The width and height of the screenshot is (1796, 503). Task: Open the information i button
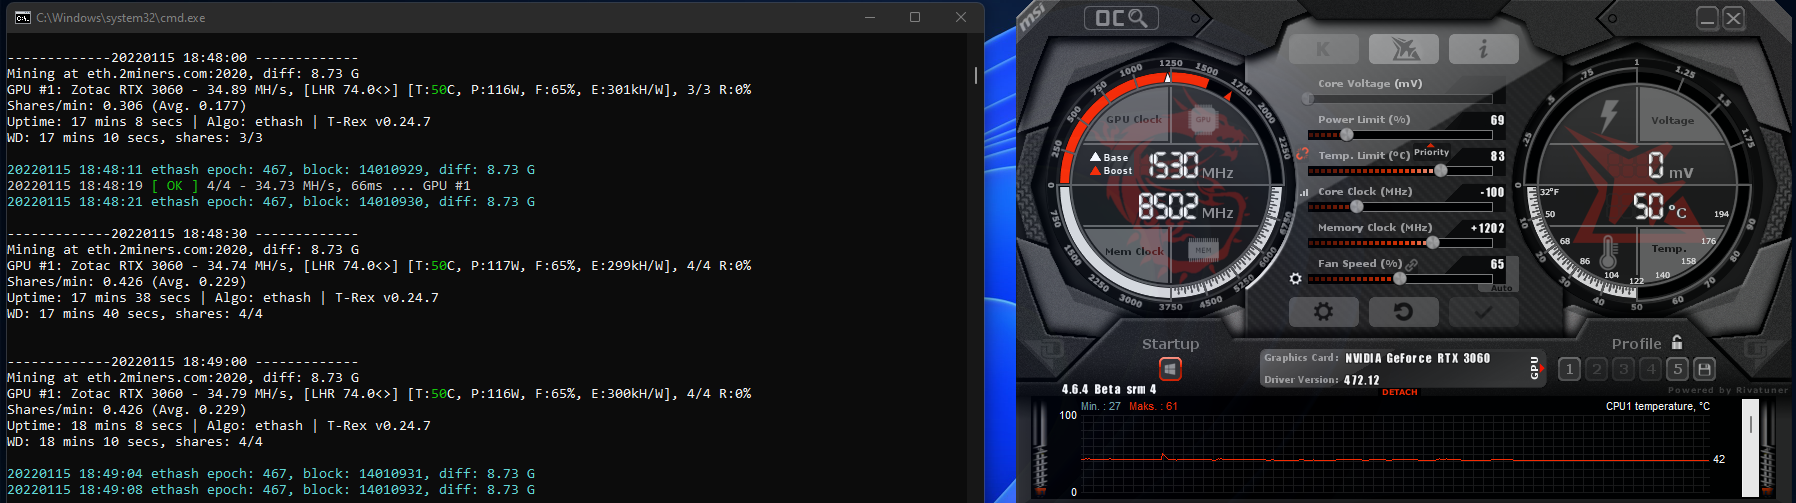pyautogui.click(x=1483, y=49)
